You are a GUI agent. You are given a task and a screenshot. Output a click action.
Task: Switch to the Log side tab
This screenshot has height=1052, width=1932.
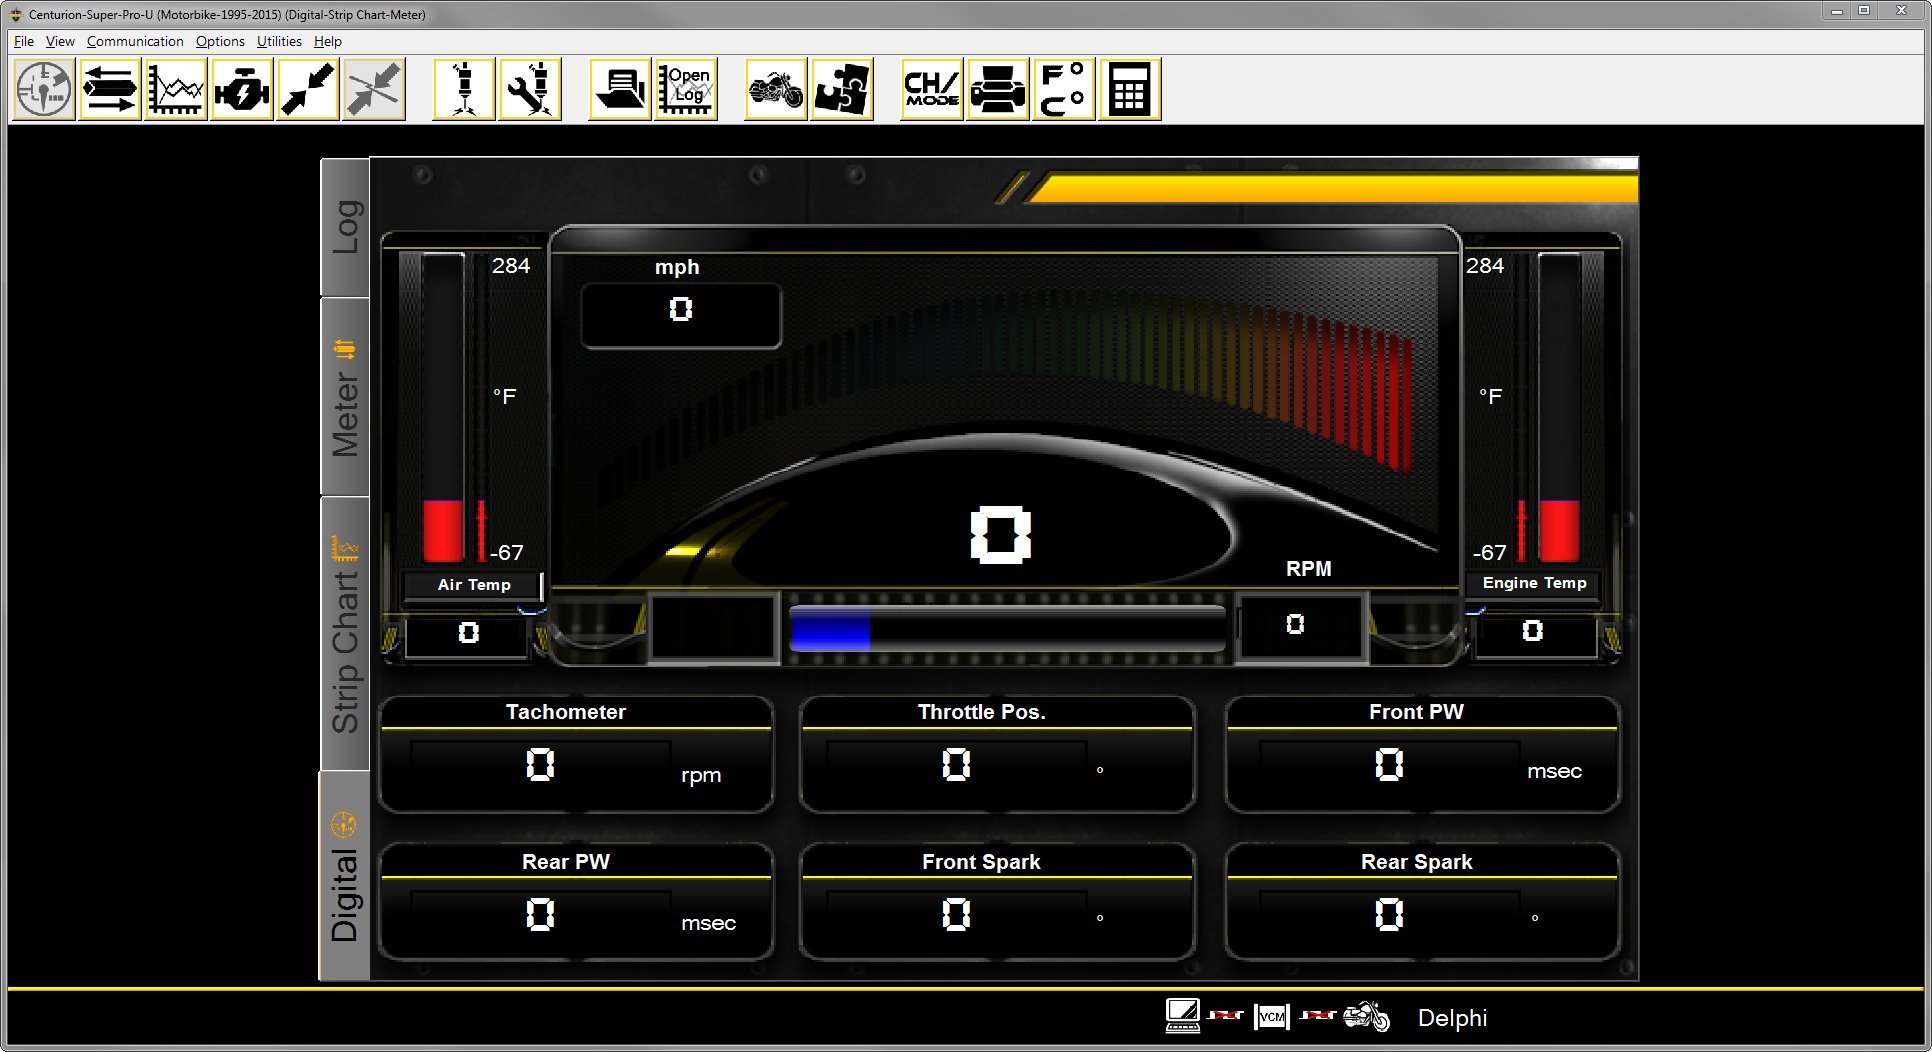(x=345, y=227)
